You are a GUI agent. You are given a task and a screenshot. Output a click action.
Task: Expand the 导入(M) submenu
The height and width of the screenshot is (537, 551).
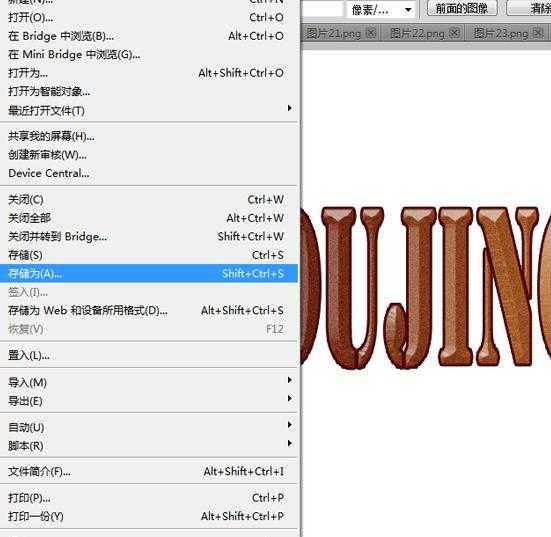coord(149,382)
